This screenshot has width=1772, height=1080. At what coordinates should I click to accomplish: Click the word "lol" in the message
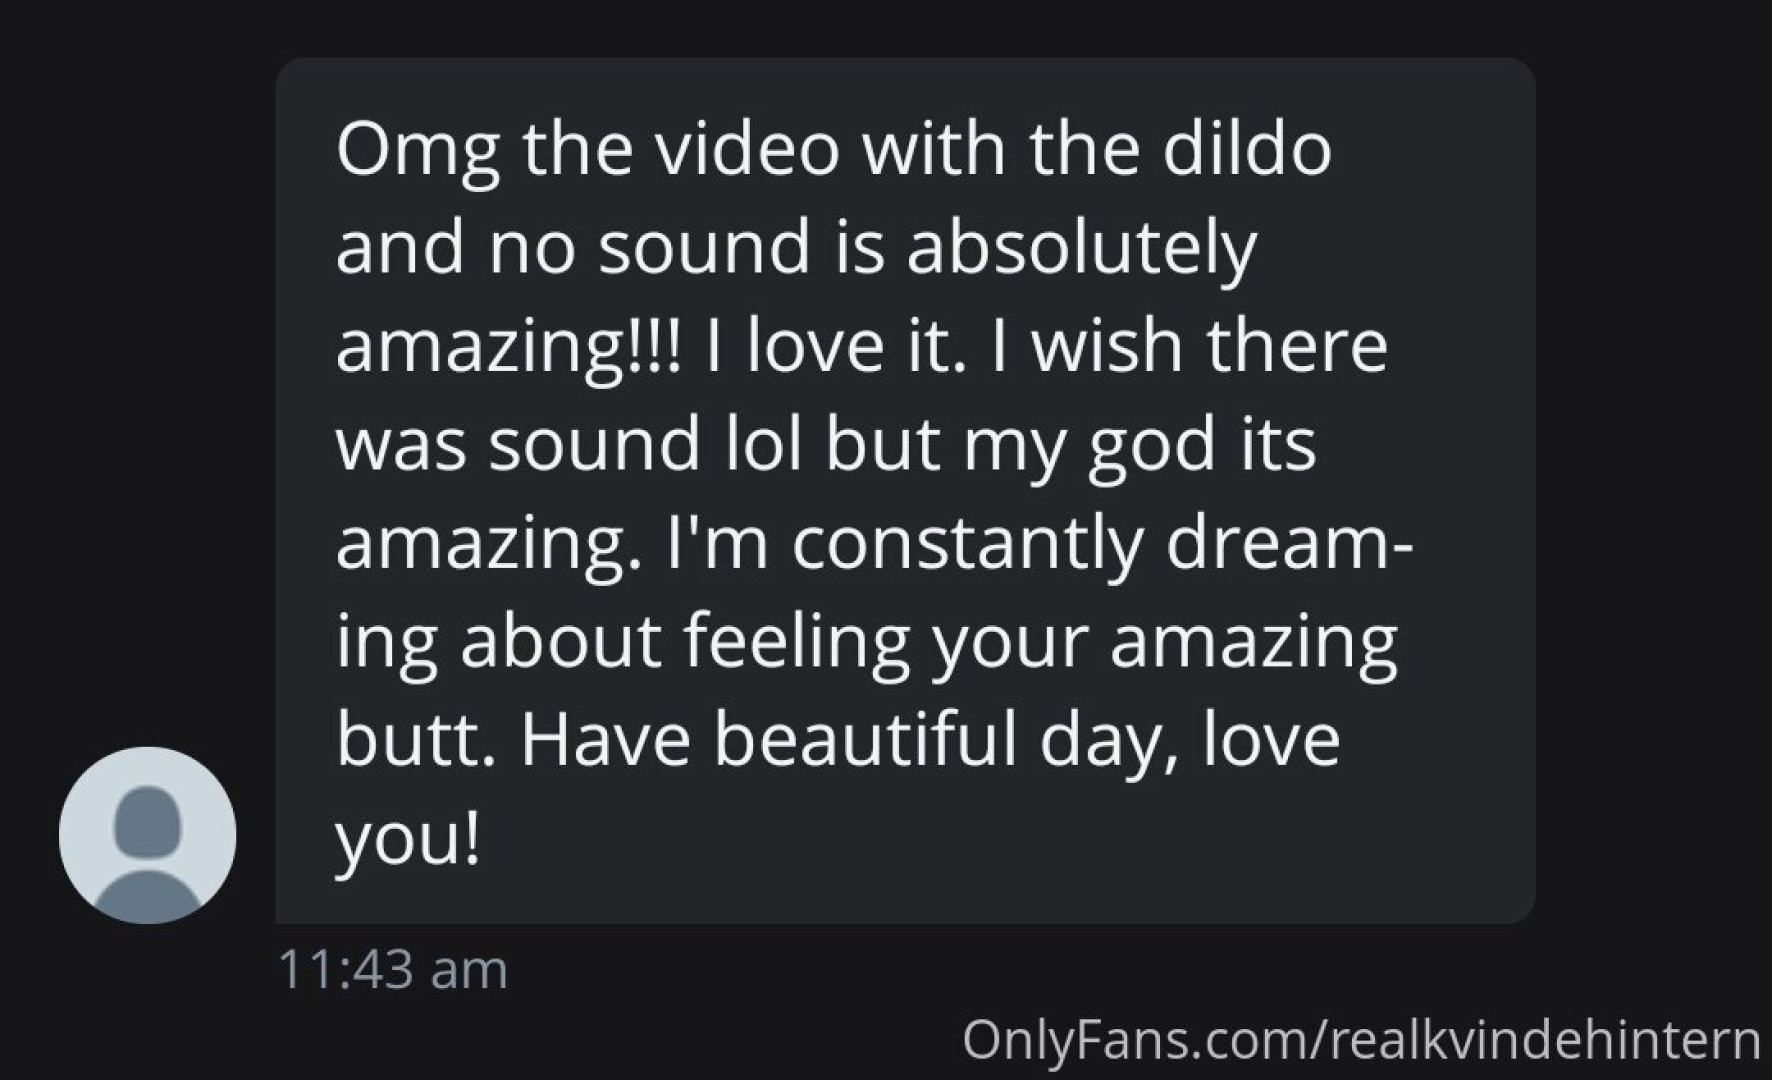[764, 444]
